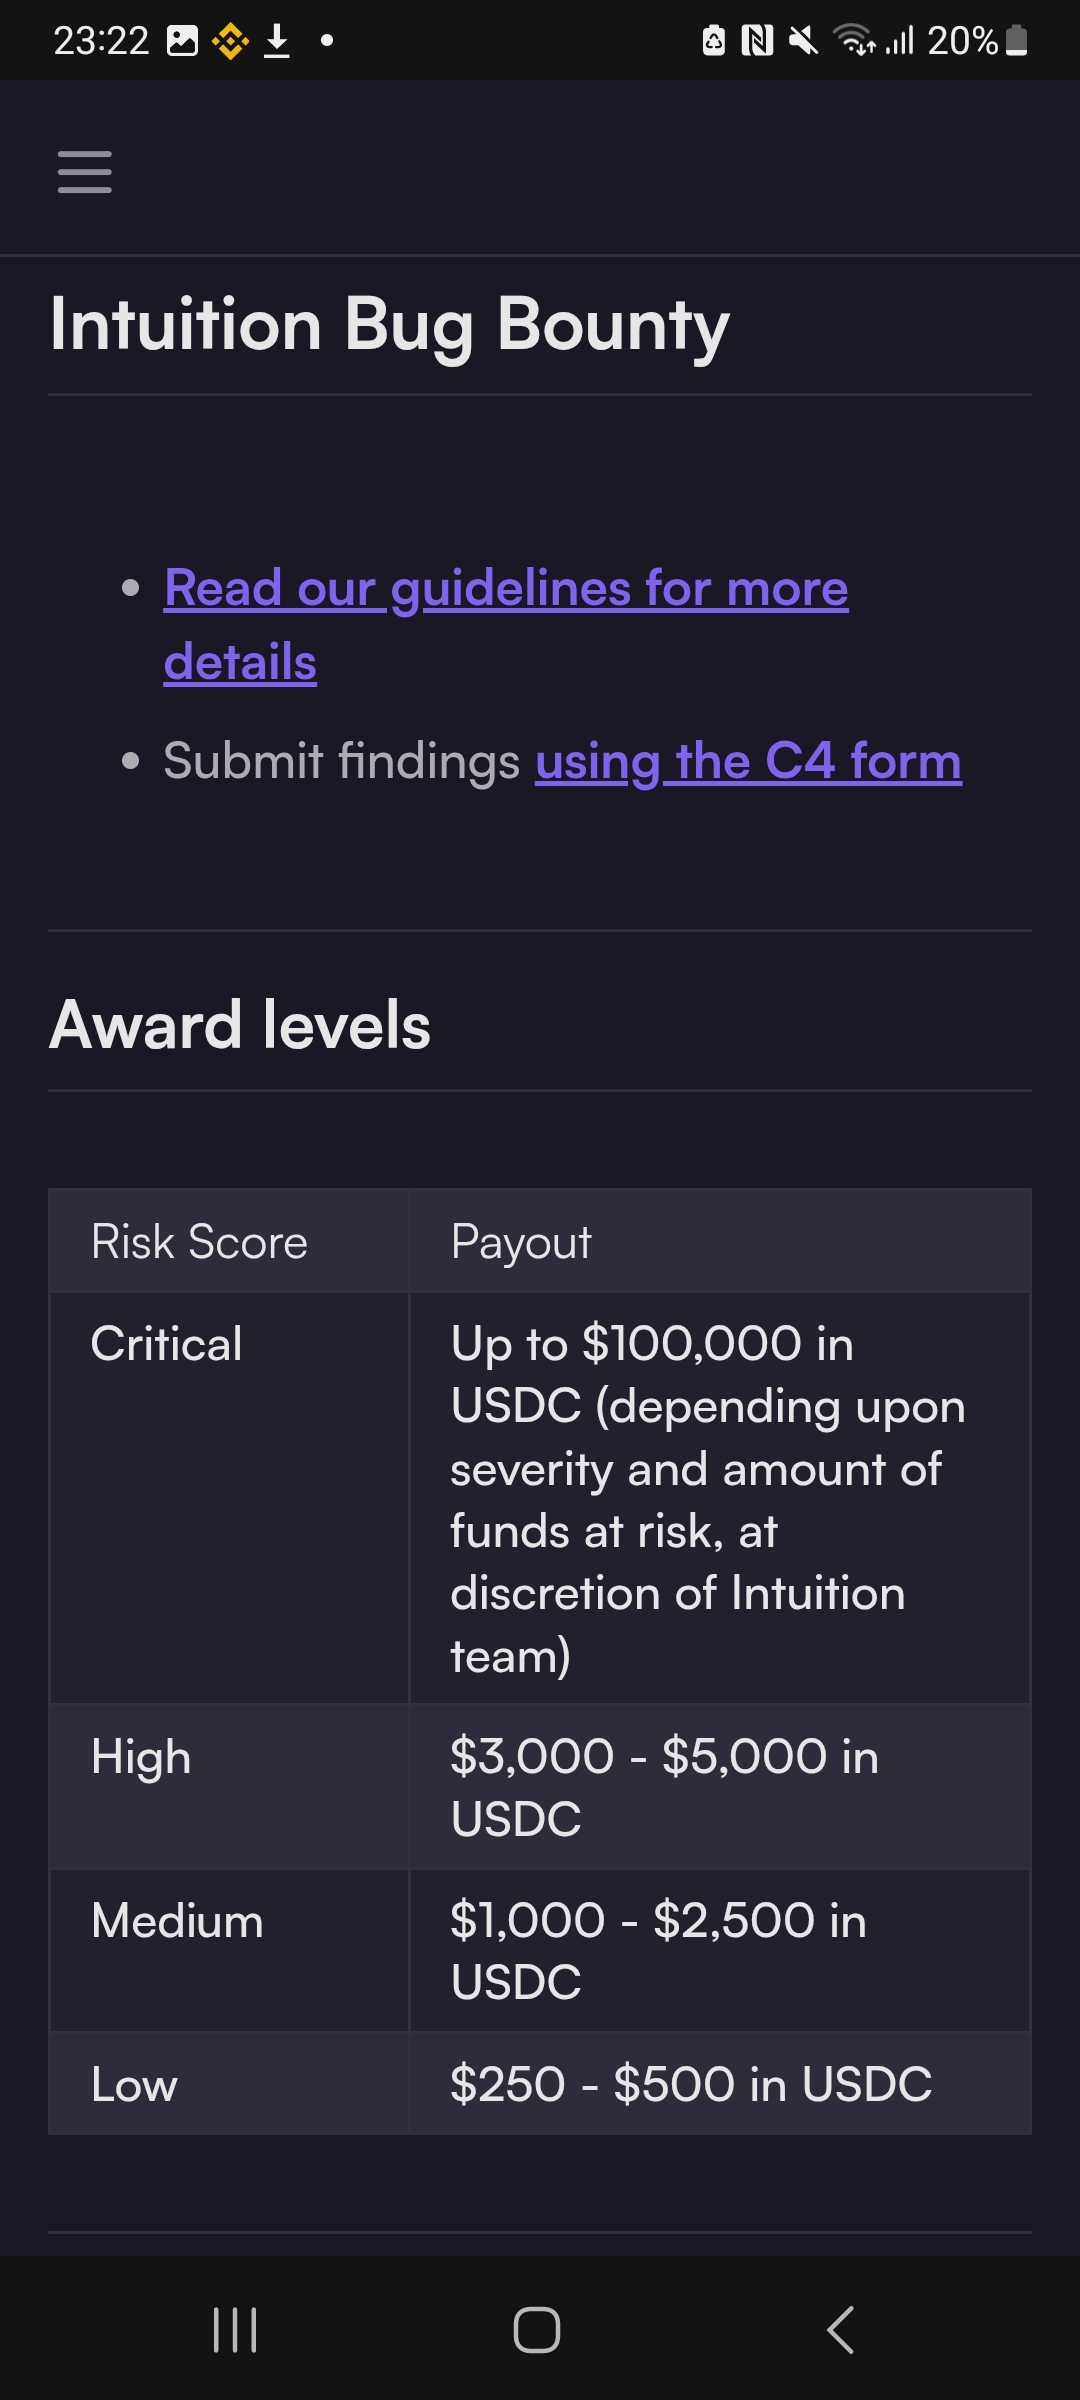1080x2400 pixels.
Task: Tap the 'Risk Score' column header
Action: (199, 1242)
